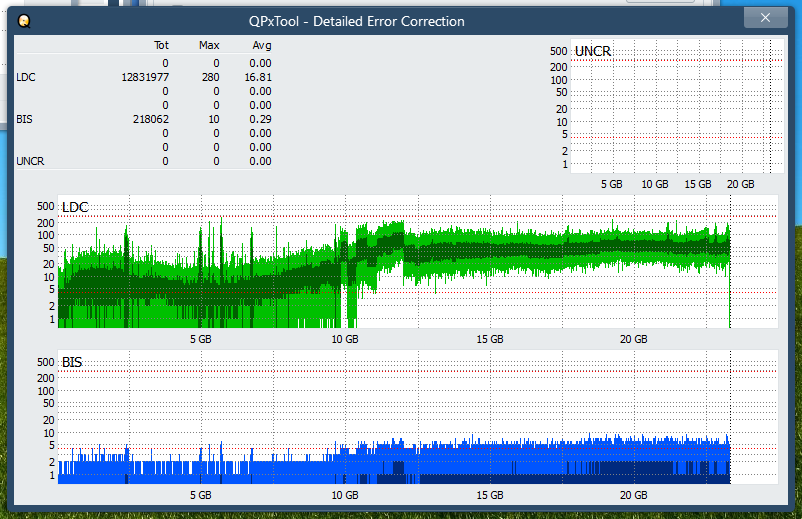Click the LDC max value 280
Image resolution: width=802 pixels, height=519 pixels.
coord(211,77)
